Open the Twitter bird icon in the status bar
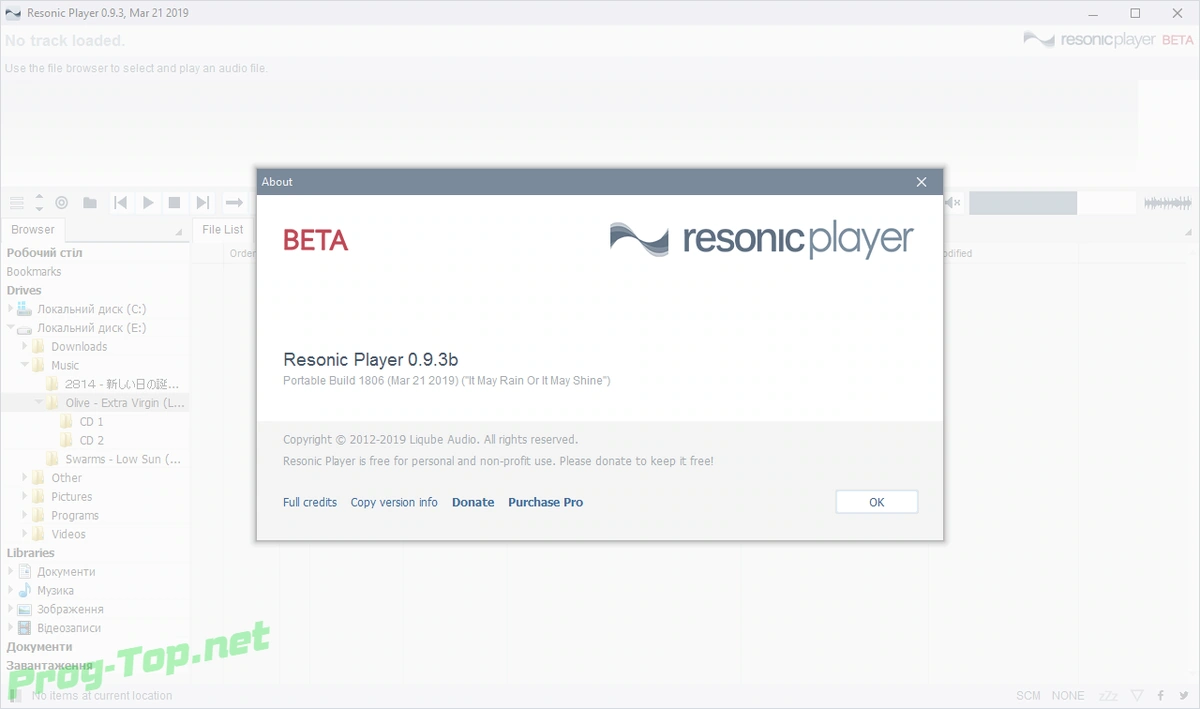This screenshot has width=1200, height=709. pyautogui.click(x=1183, y=696)
